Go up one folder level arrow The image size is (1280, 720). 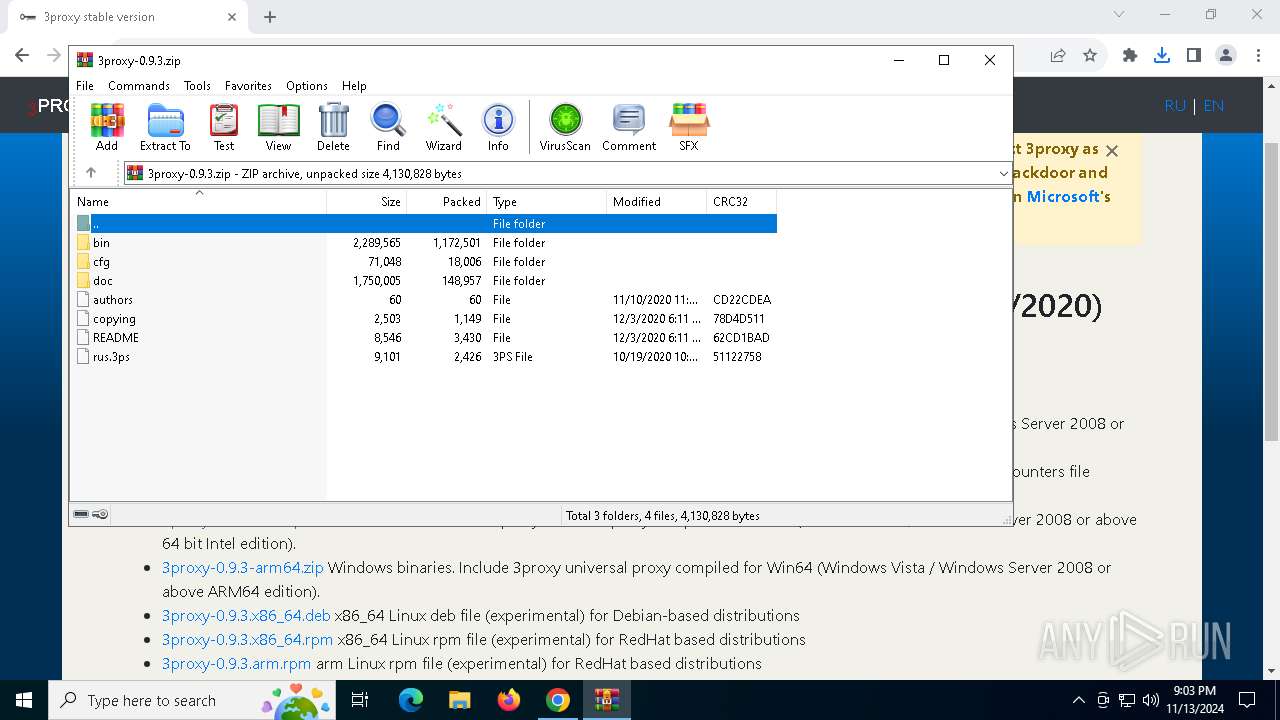pos(91,173)
